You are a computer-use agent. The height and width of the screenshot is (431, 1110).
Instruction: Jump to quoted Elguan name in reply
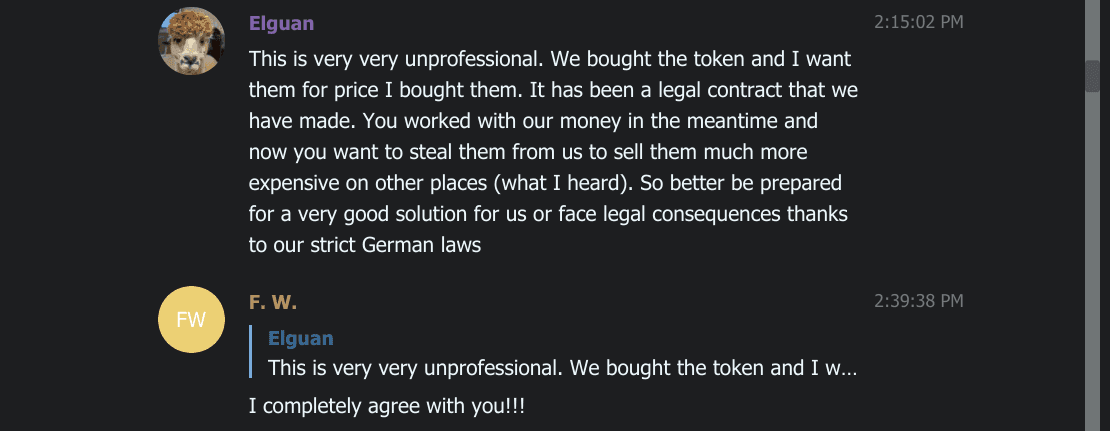300,339
